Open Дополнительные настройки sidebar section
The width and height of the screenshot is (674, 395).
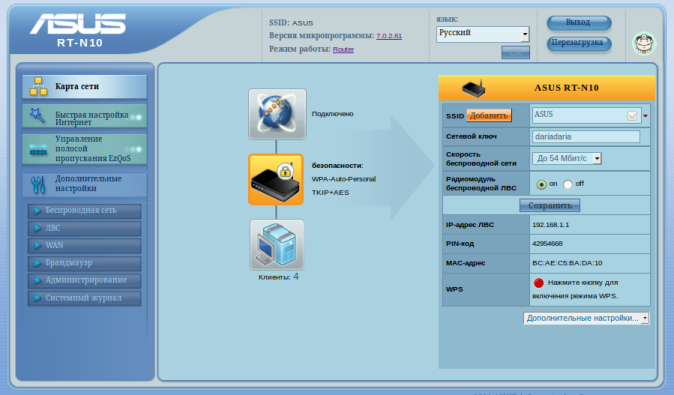tap(85, 184)
